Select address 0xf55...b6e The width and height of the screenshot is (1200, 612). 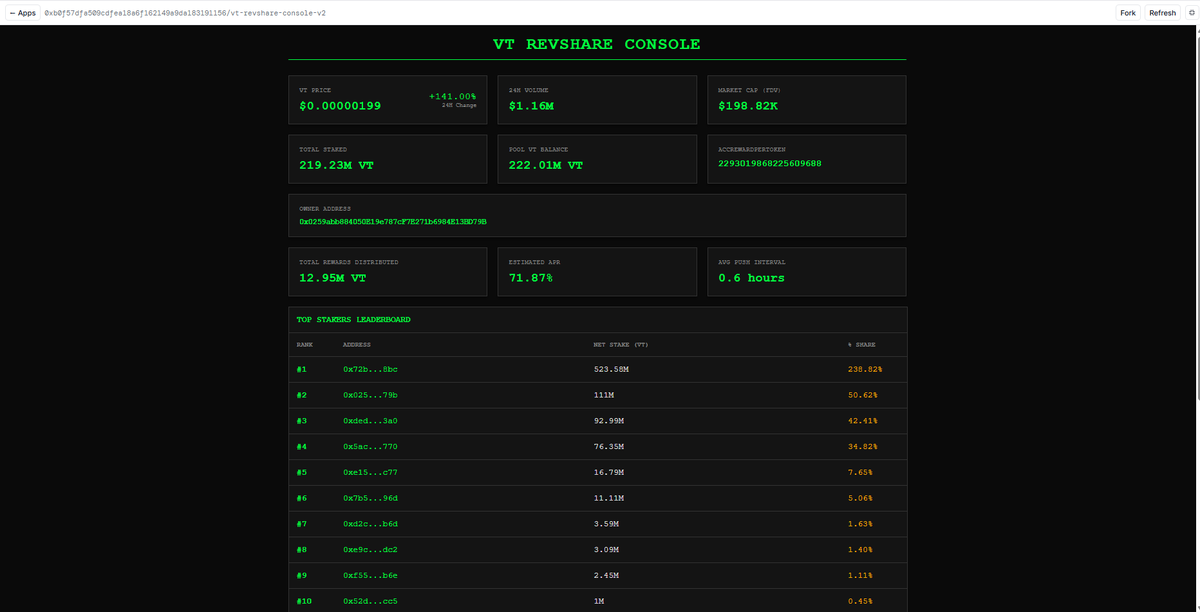click(370, 576)
